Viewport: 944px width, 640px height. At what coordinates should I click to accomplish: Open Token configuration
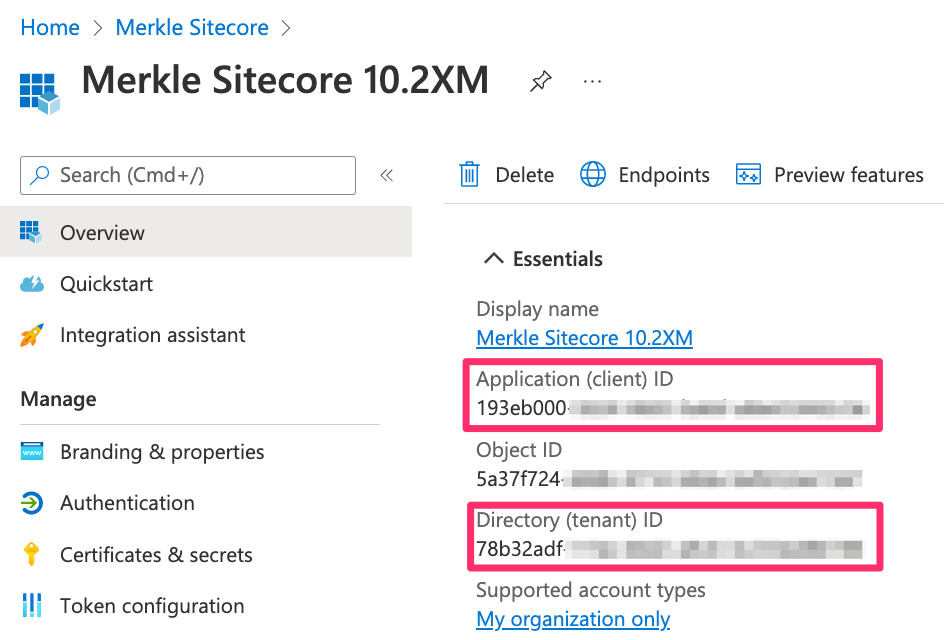152,606
